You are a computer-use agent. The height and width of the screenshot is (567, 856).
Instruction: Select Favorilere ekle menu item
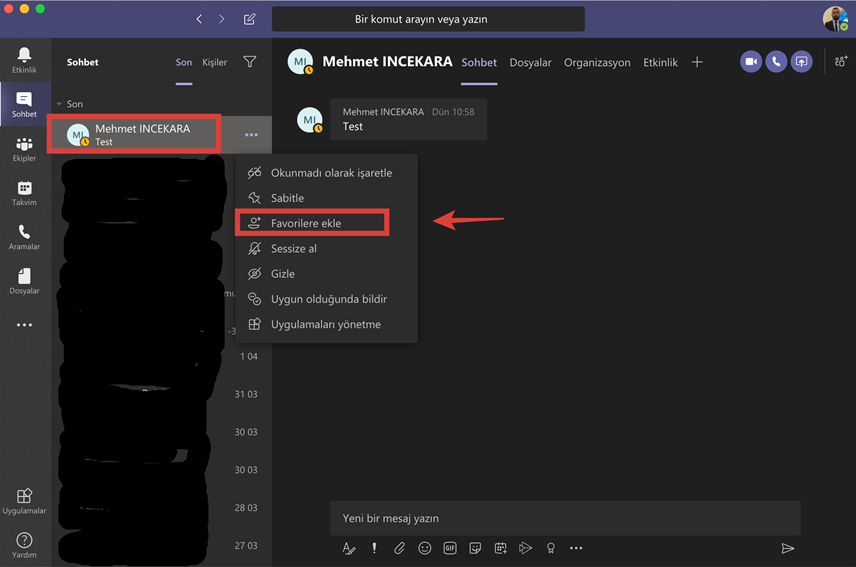(x=326, y=223)
